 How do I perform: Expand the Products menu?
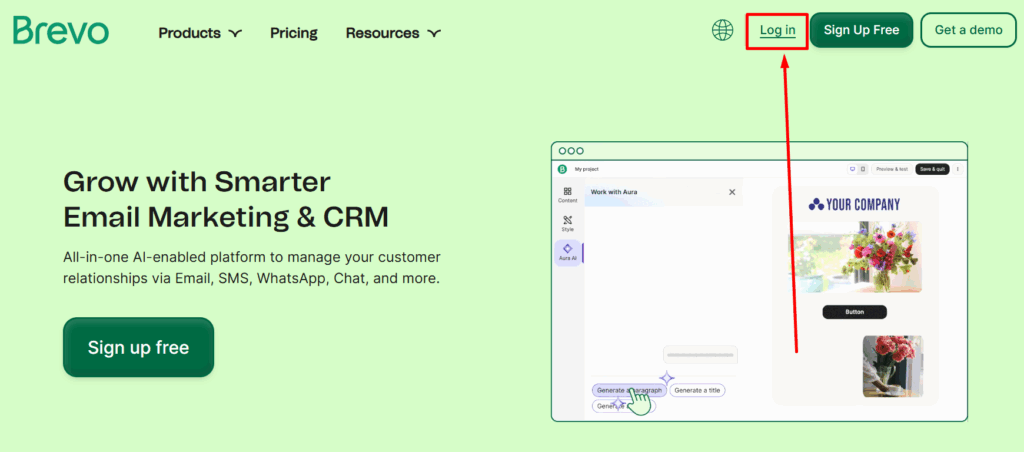coord(200,33)
